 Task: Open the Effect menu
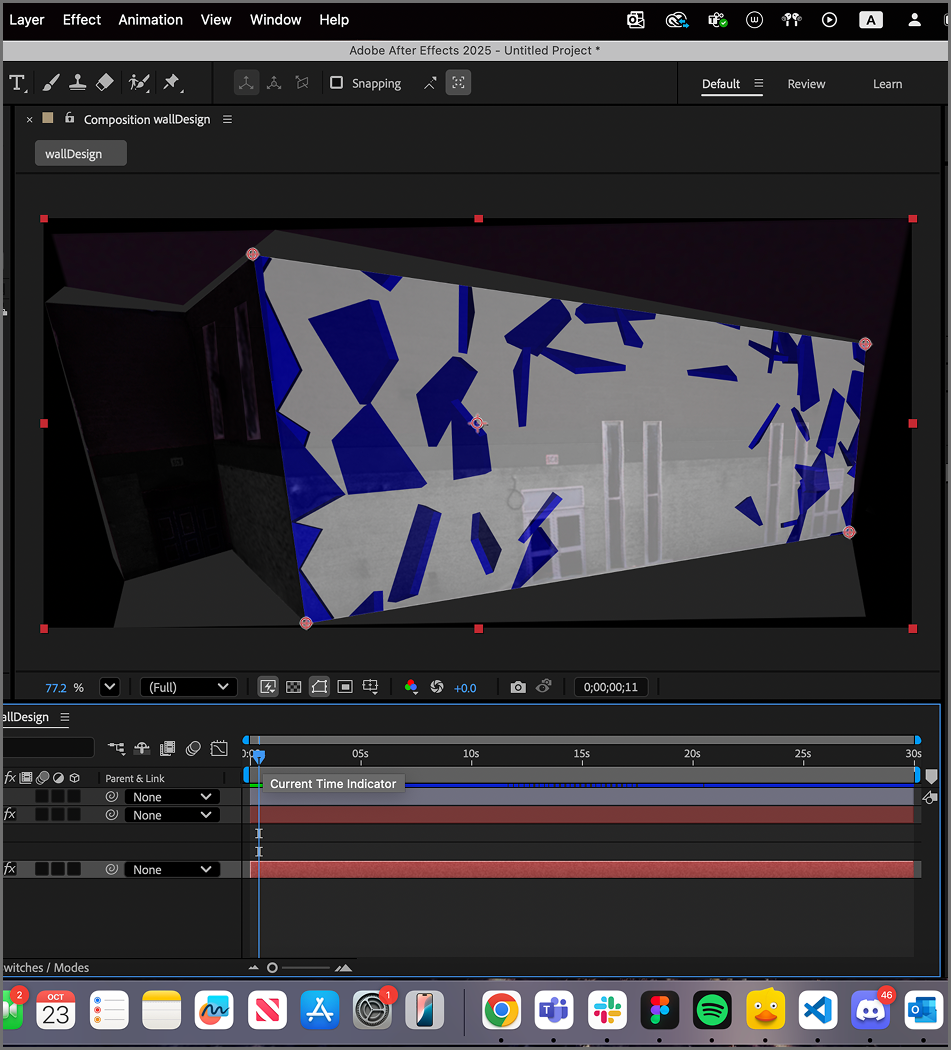click(82, 20)
